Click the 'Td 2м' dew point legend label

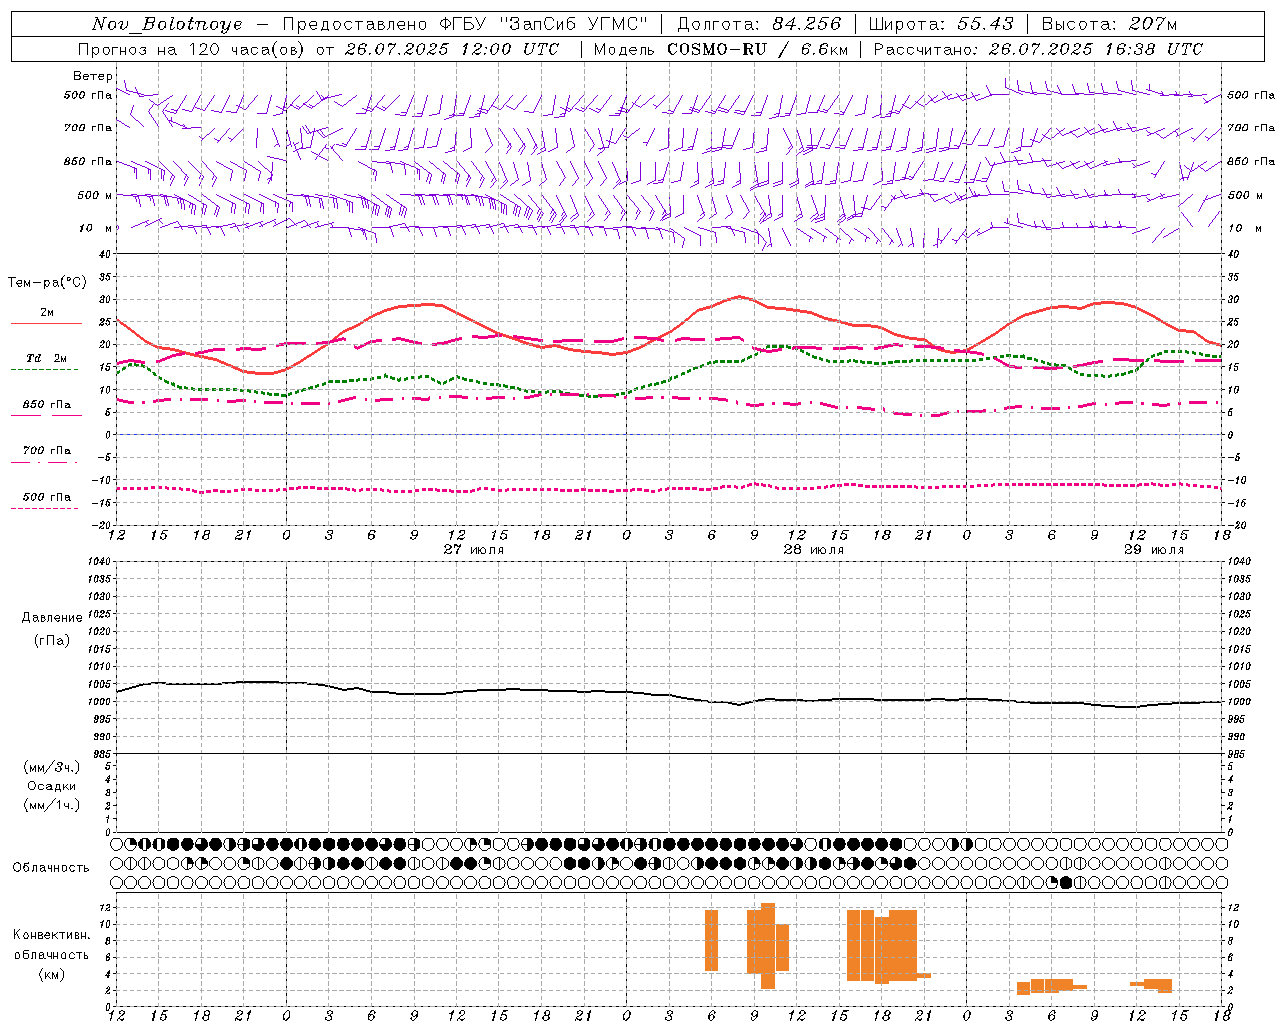[47, 358]
